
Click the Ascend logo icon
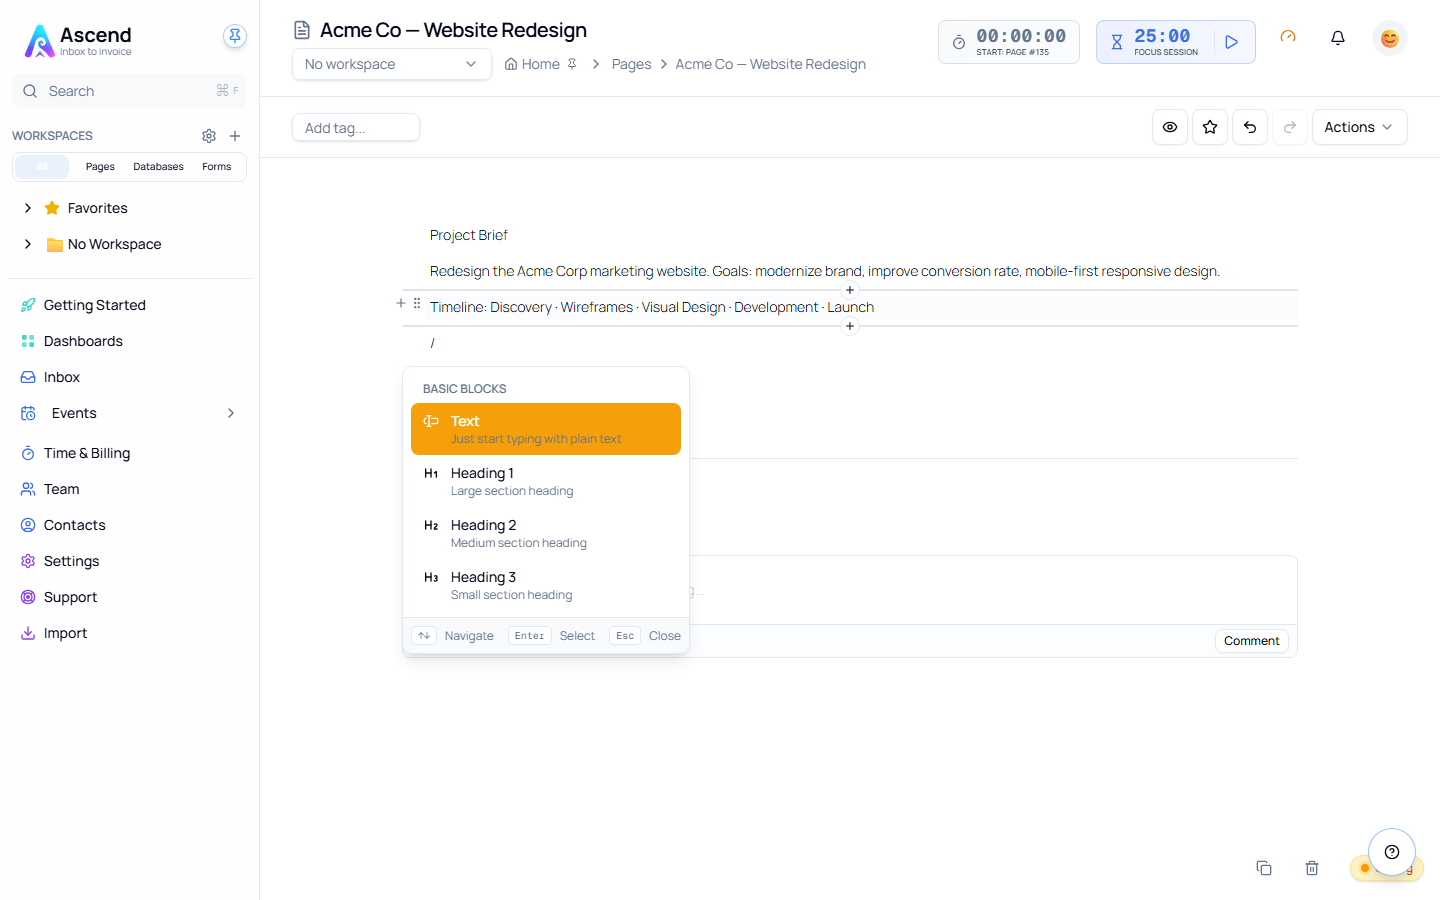(39, 41)
